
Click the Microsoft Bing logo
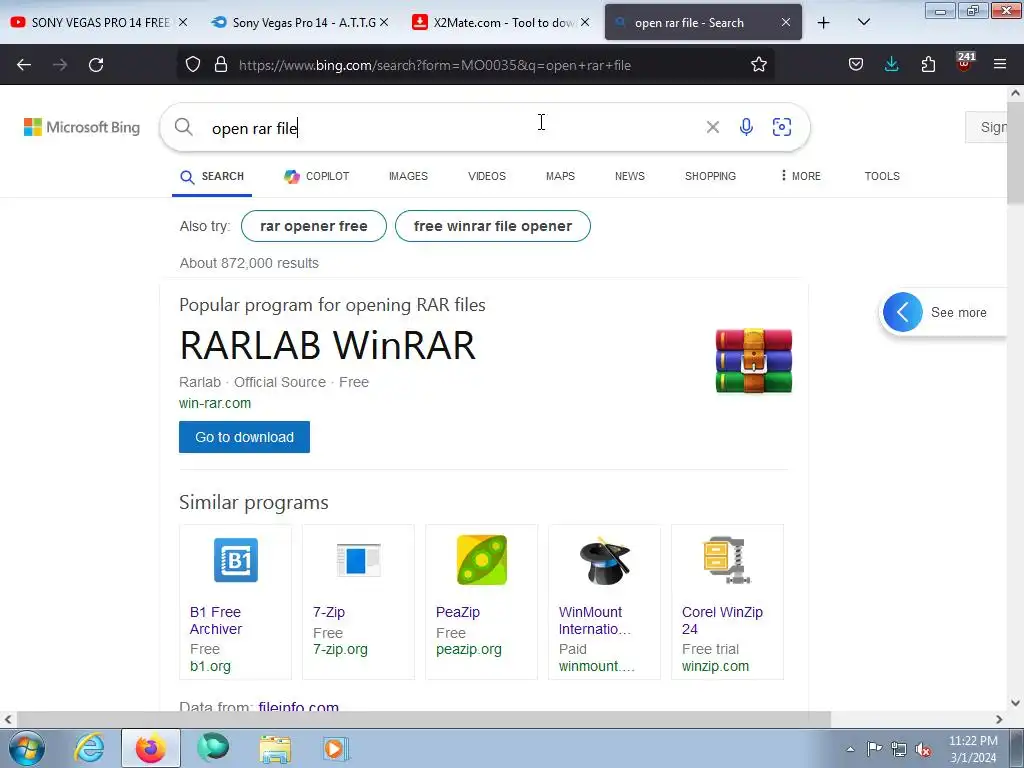[x=82, y=127]
